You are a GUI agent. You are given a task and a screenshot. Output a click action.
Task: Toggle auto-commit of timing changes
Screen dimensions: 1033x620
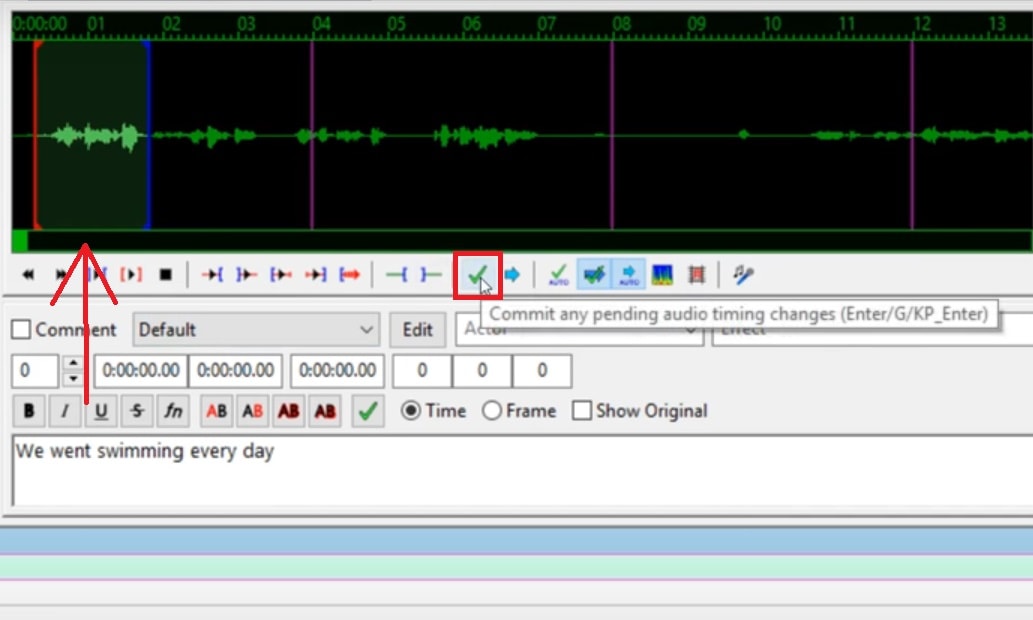point(558,274)
